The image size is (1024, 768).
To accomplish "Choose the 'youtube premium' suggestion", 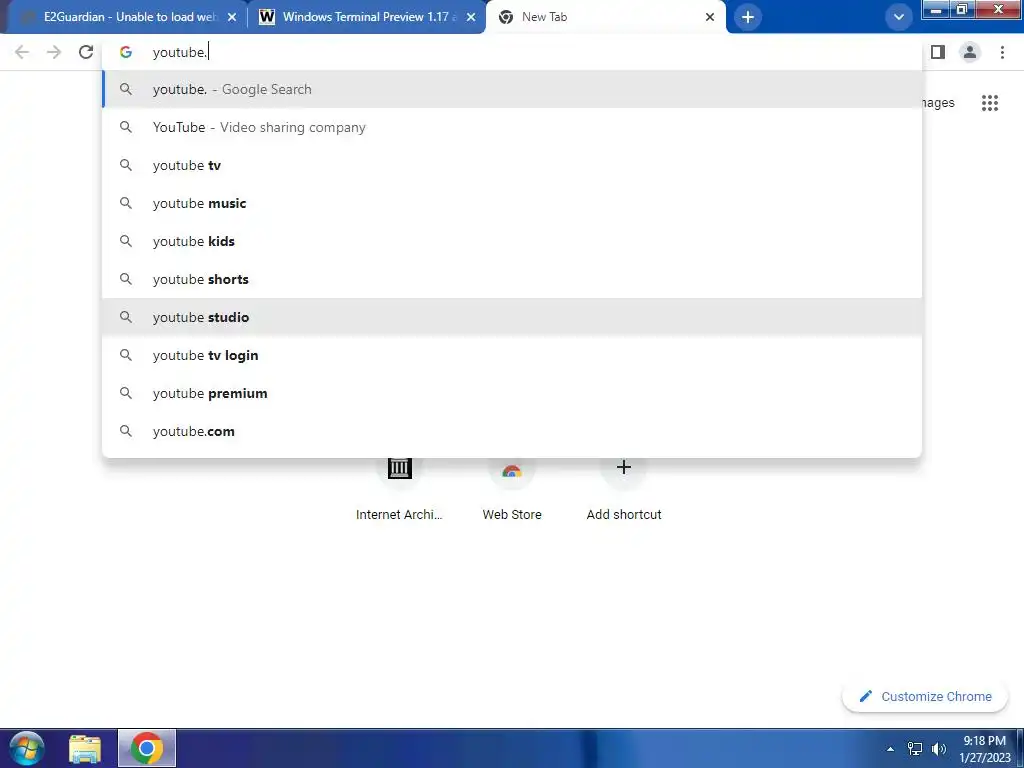I will 512,393.
